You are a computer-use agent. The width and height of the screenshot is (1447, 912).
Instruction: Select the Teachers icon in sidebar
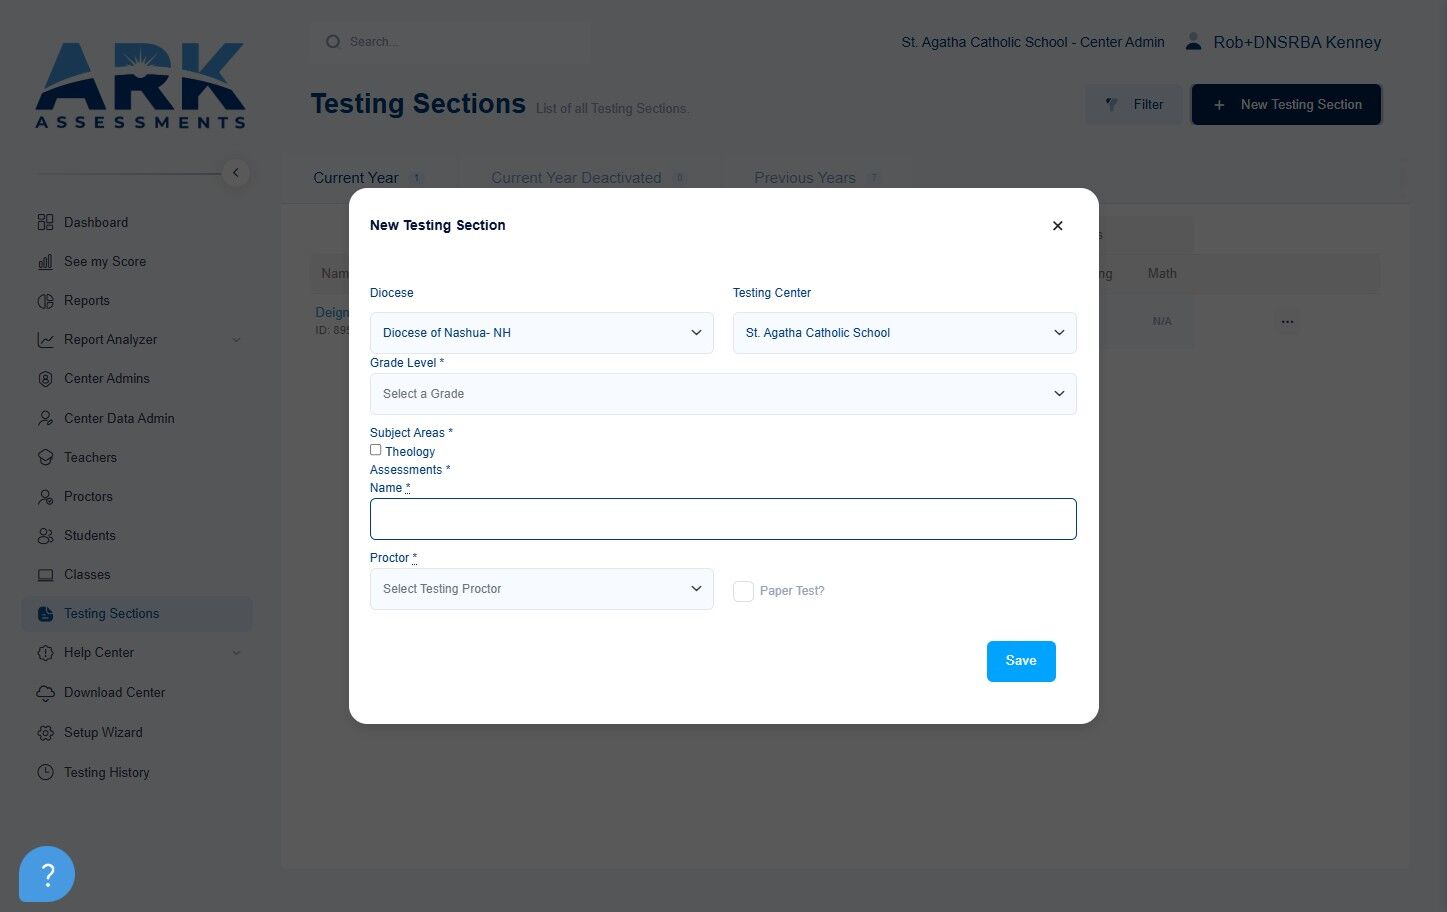[45, 457]
